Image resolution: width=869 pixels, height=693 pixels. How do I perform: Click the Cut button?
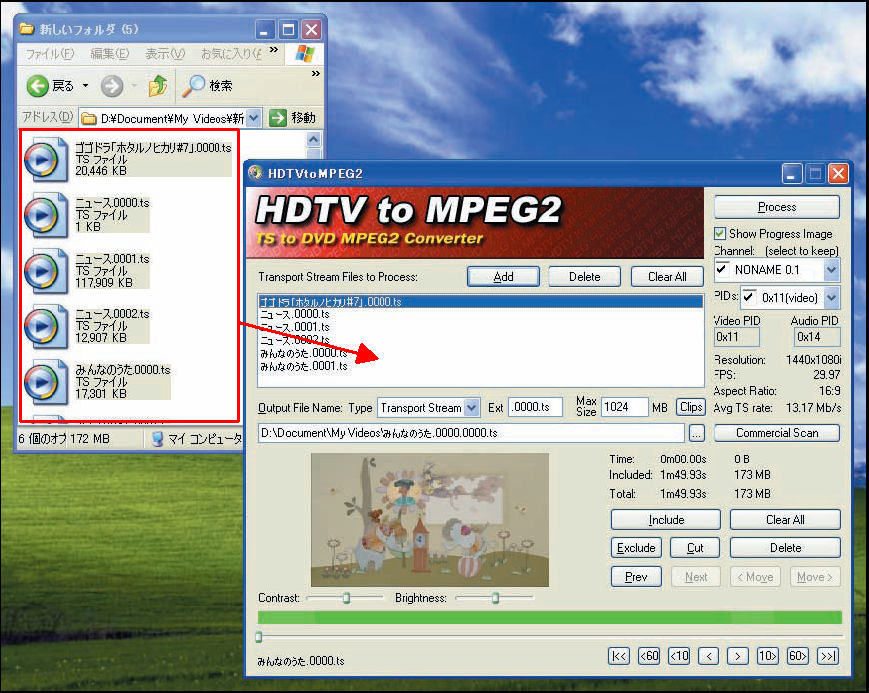695,548
